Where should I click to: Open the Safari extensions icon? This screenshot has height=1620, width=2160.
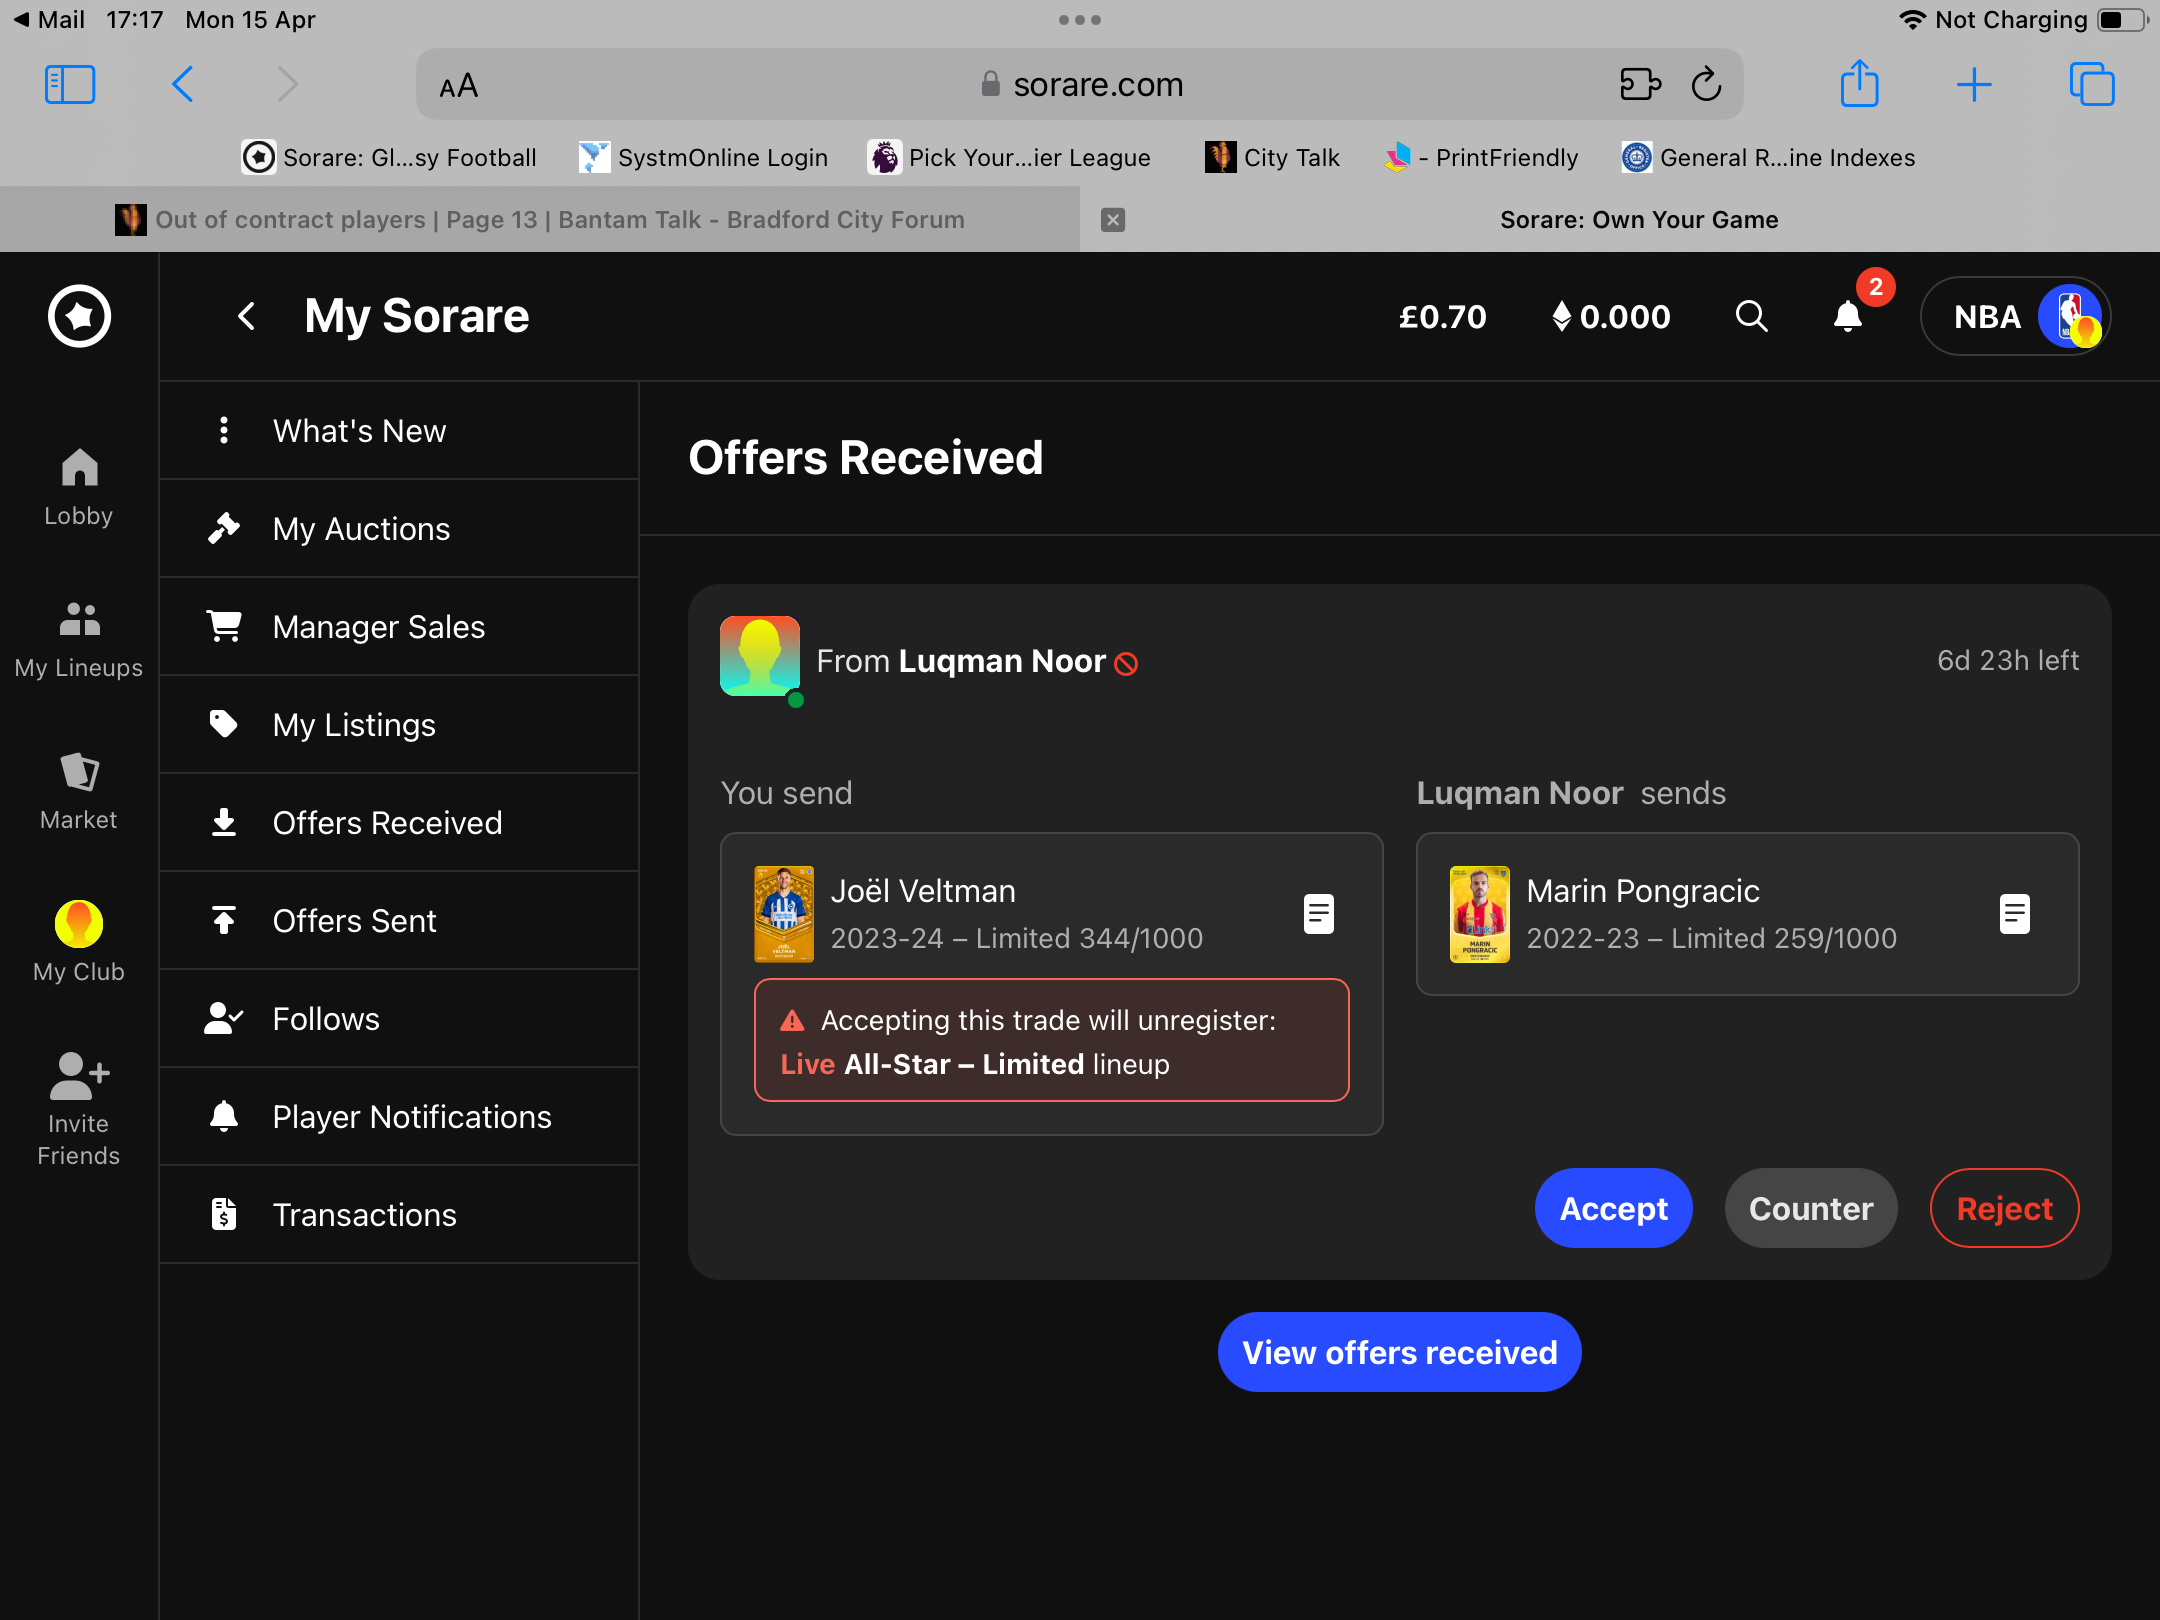click(1640, 85)
